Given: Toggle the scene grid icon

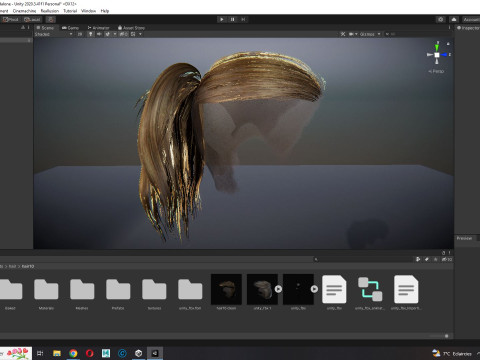Looking at the screenshot, I should coord(133,34).
